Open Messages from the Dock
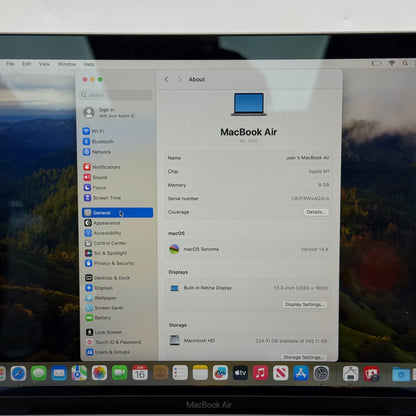 pyautogui.click(x=39, y=373)
